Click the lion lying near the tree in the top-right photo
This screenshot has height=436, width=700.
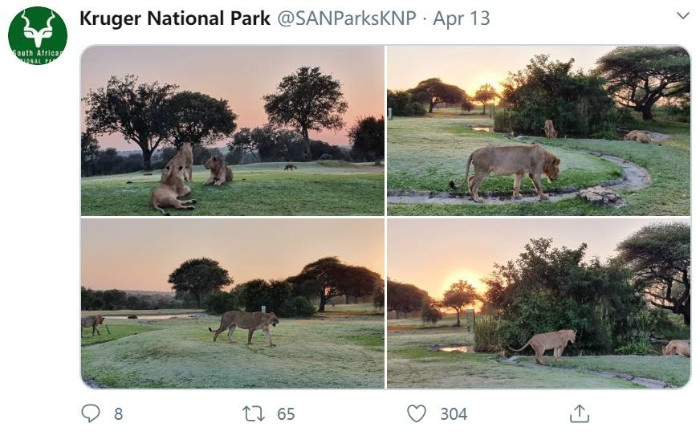[x=638, y=136]
